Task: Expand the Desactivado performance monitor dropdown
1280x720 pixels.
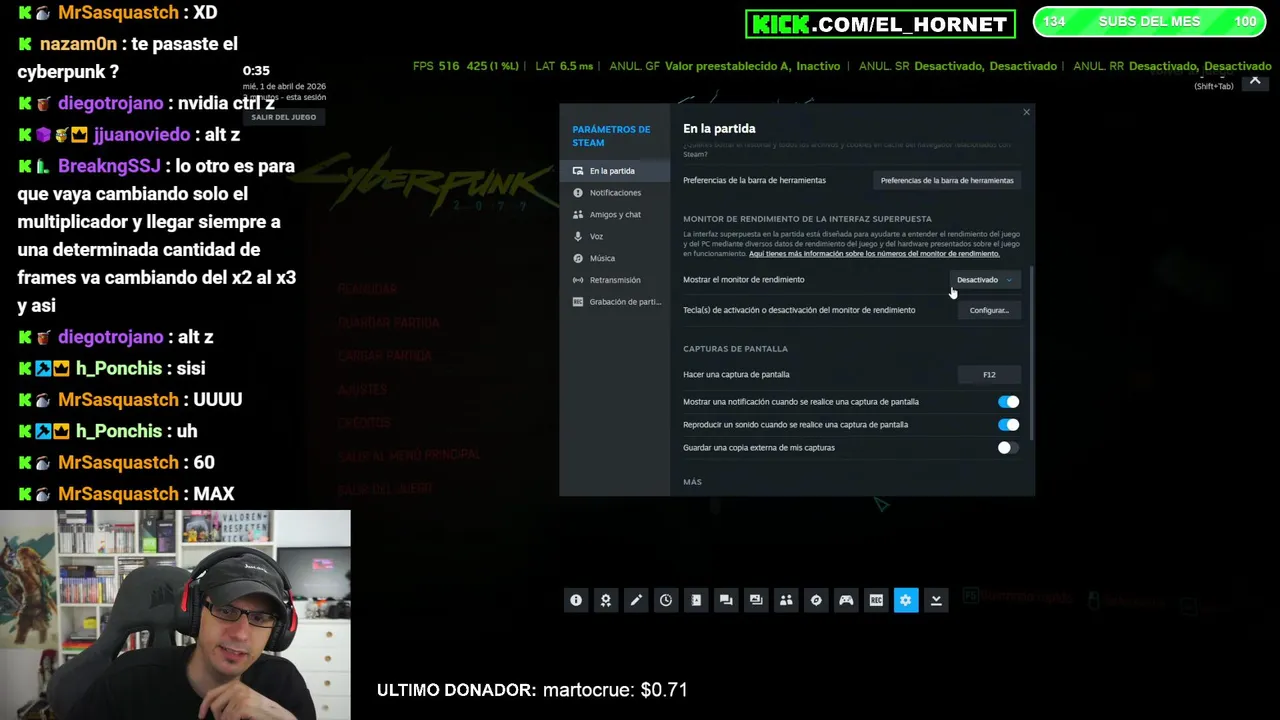Action: [x=984, y=280]
